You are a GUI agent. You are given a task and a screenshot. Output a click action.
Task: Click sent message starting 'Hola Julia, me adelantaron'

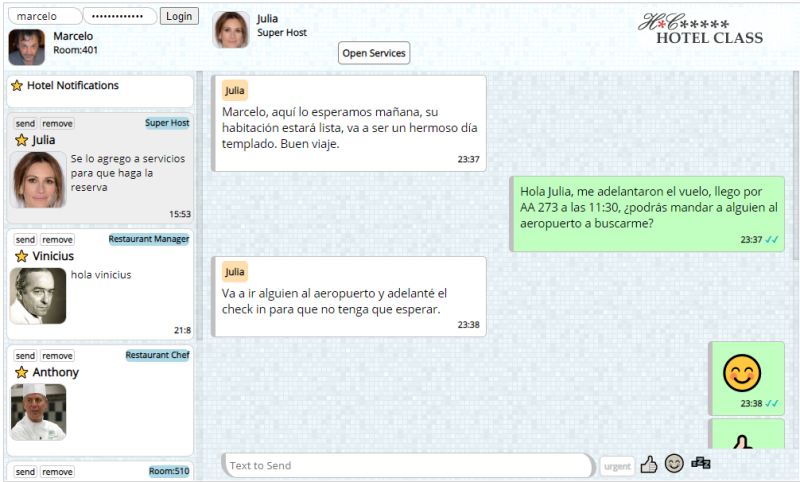pyautogui.click(x=648, y=214)
